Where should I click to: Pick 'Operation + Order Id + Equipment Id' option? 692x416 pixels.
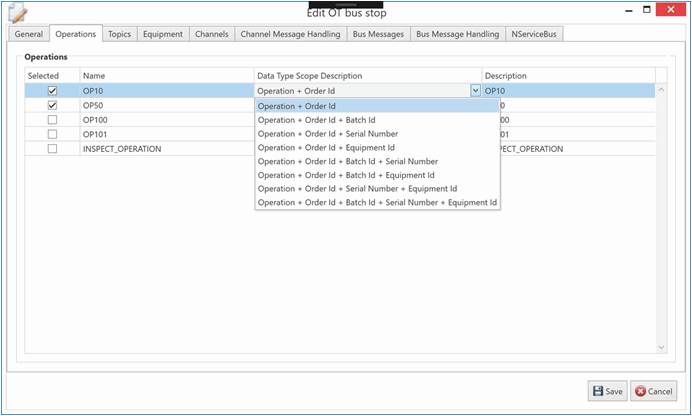click(x=325, y=148)
